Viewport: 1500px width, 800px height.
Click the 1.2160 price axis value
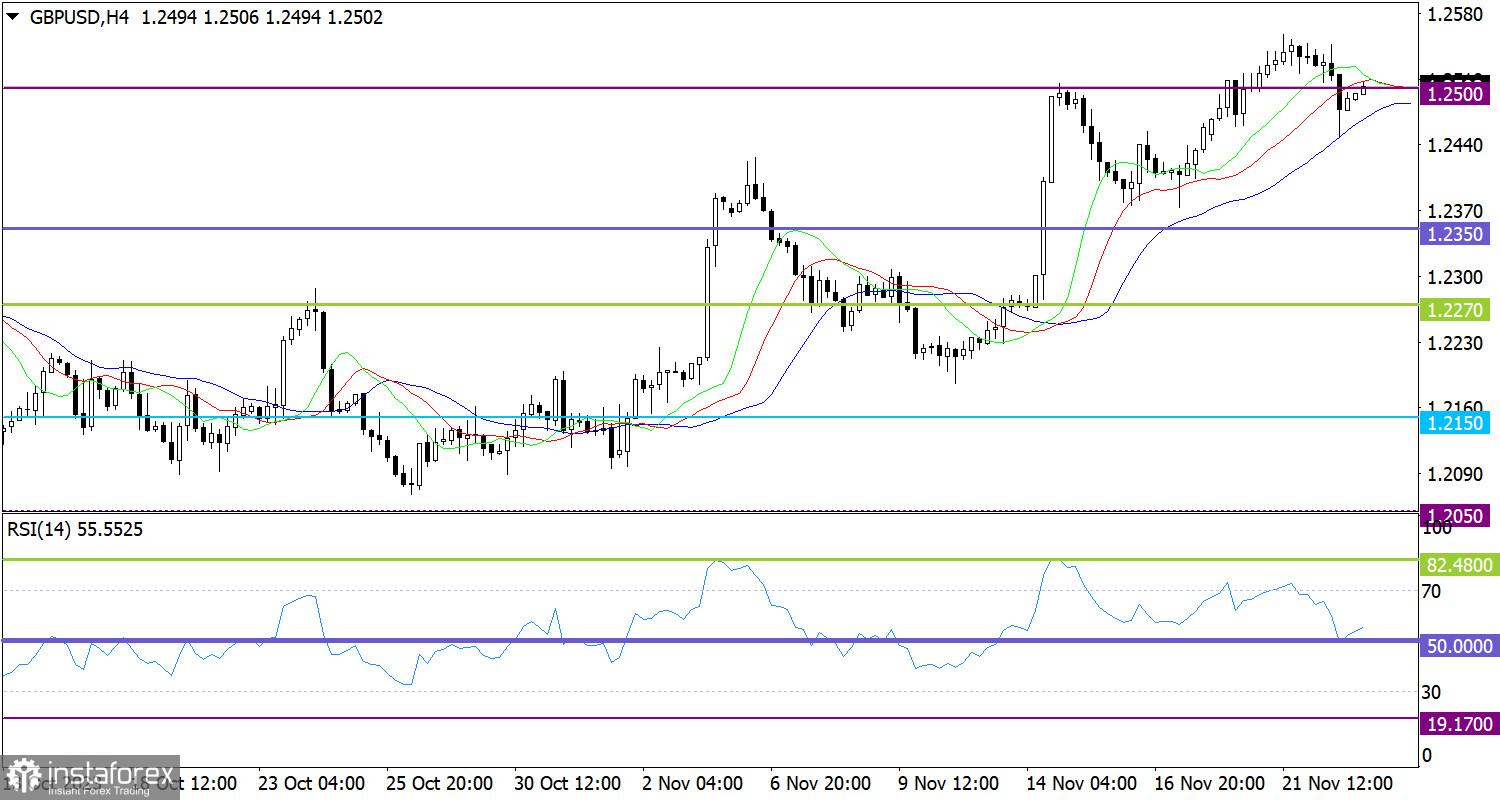(x=1454, y=407)
